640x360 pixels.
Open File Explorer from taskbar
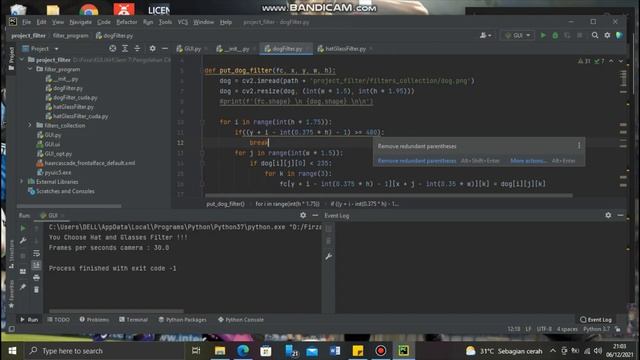(220, 351)
